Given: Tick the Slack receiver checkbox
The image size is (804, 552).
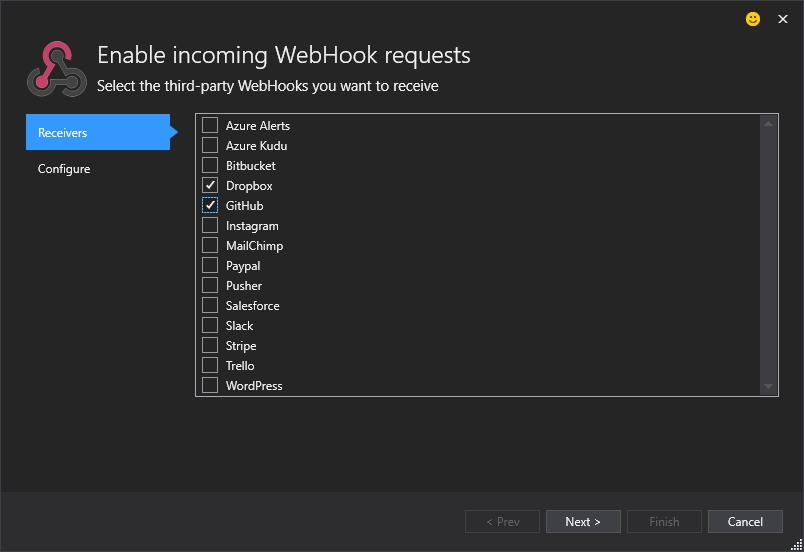Looking at the screenshot, I should (210, 326).
